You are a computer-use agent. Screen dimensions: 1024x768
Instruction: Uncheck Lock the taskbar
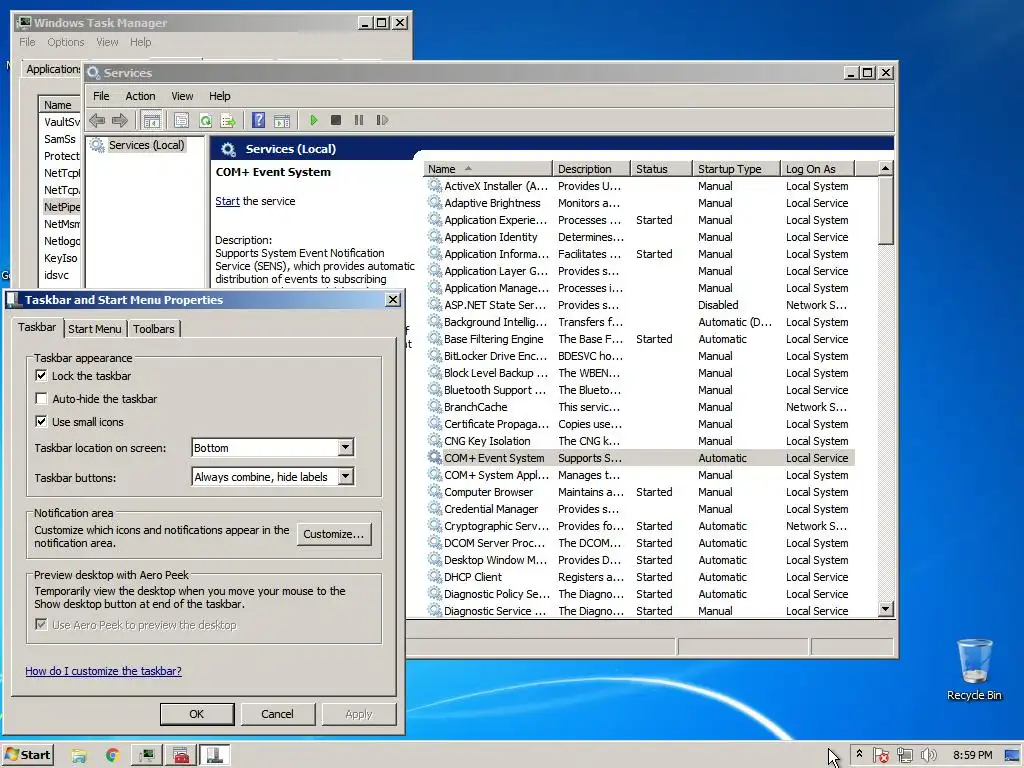pyautogui.click(x=41, y=376)
